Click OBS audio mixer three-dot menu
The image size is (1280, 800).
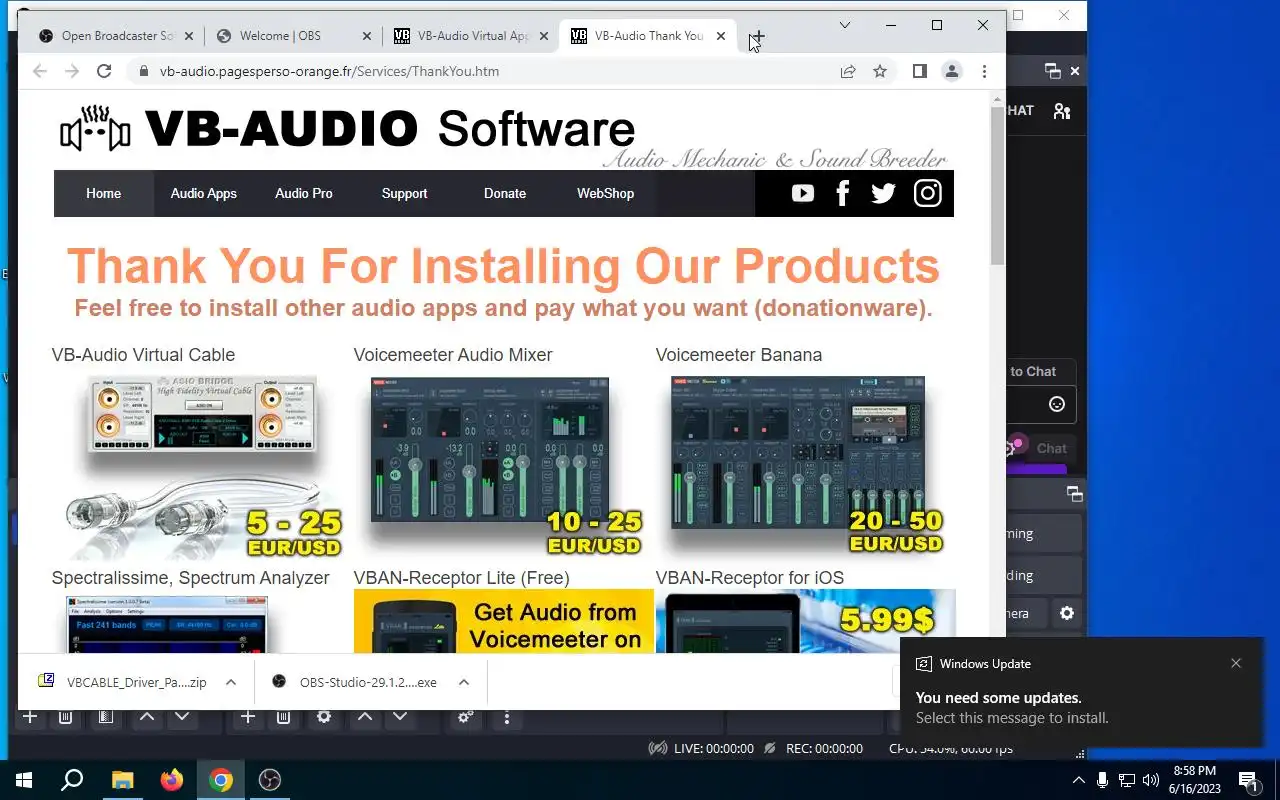point(507,717)
